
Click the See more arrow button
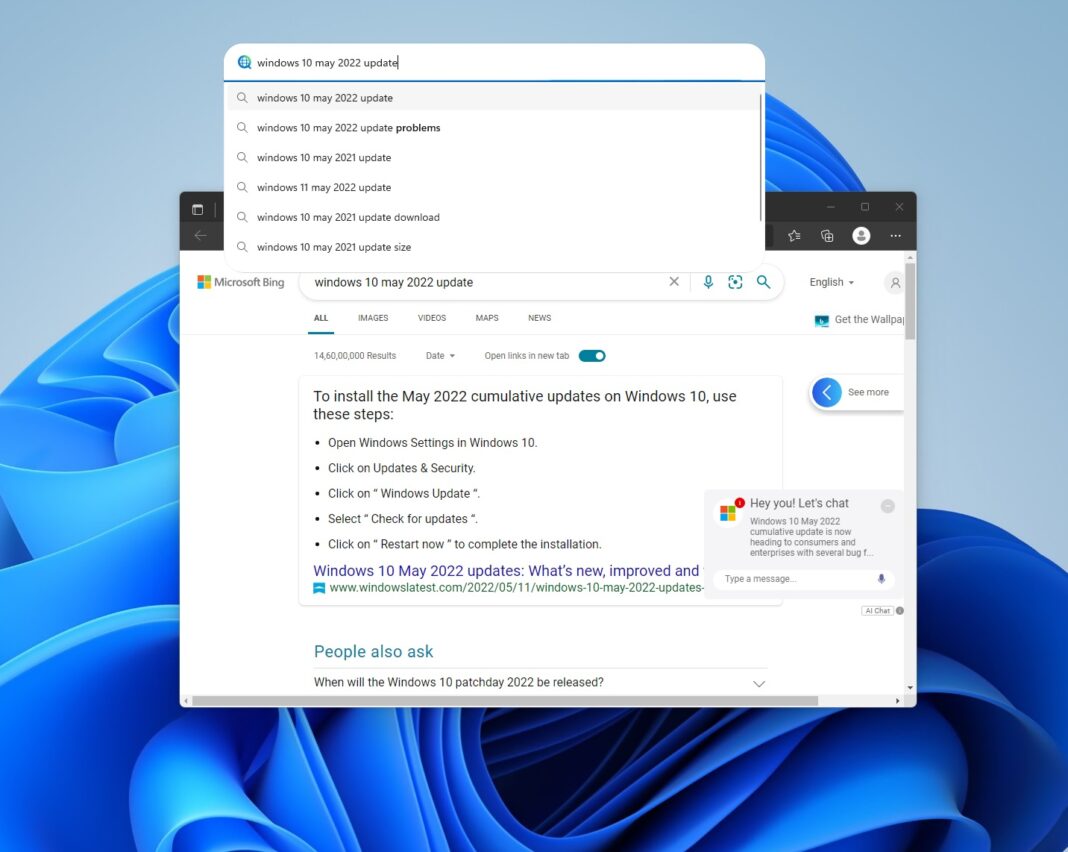(x=827, y=392)
